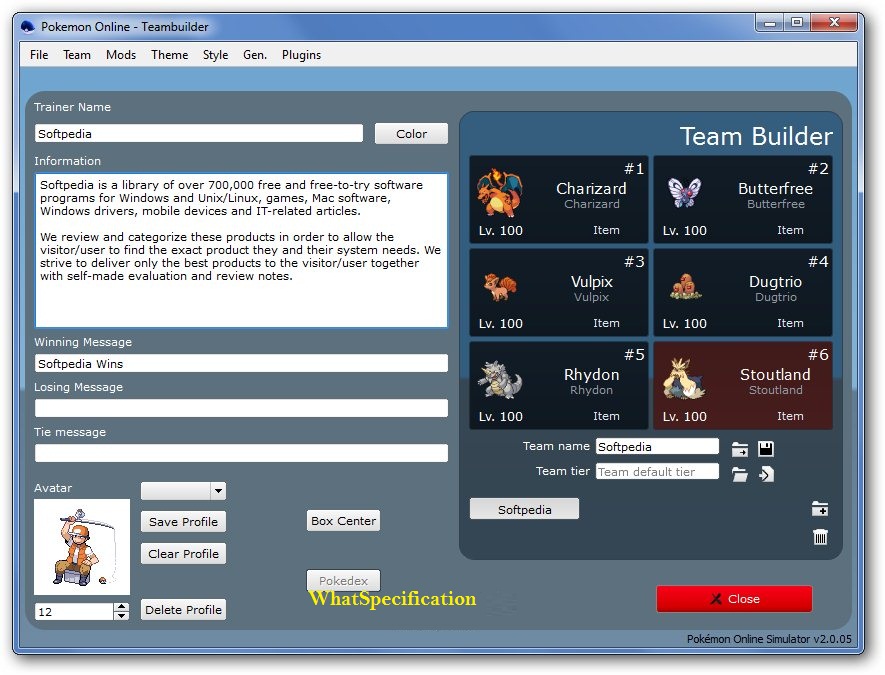Open the Mods menu
This screenshot has width=885, height=675.
tap(120, 55)
